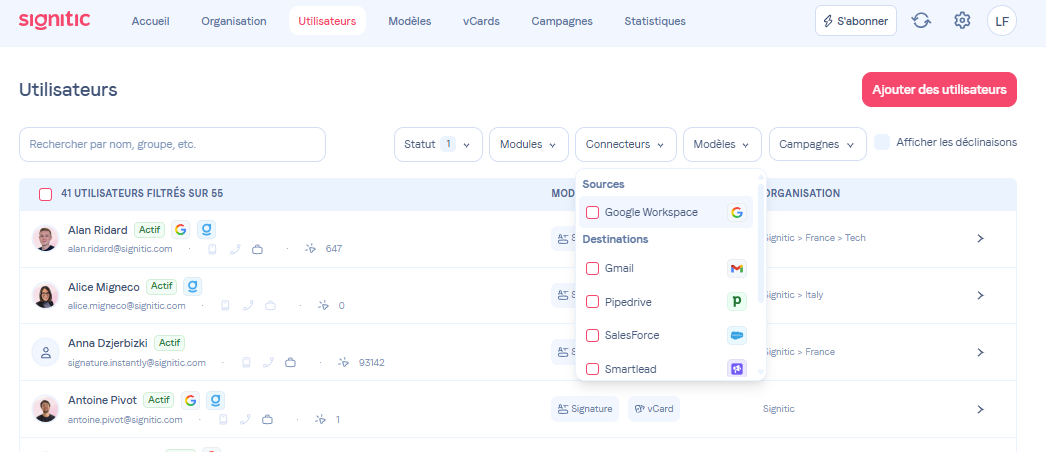Viewport: 1046px width, 452px height.
Task: Click the Signitic logo
Action: point(54,20)
